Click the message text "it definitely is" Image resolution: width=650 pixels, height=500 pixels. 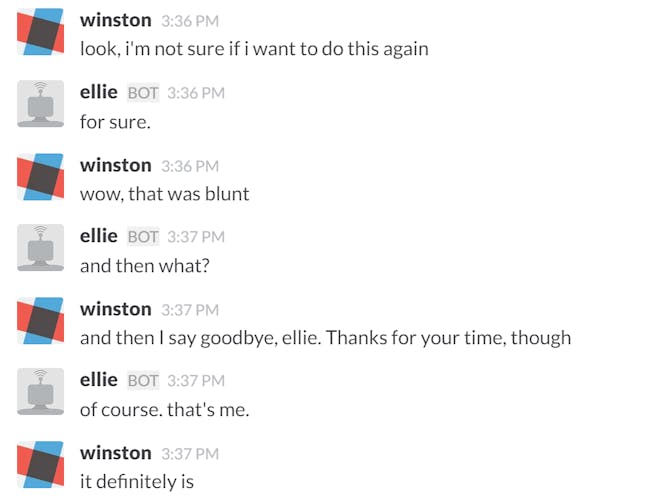[x=137, y=482]
